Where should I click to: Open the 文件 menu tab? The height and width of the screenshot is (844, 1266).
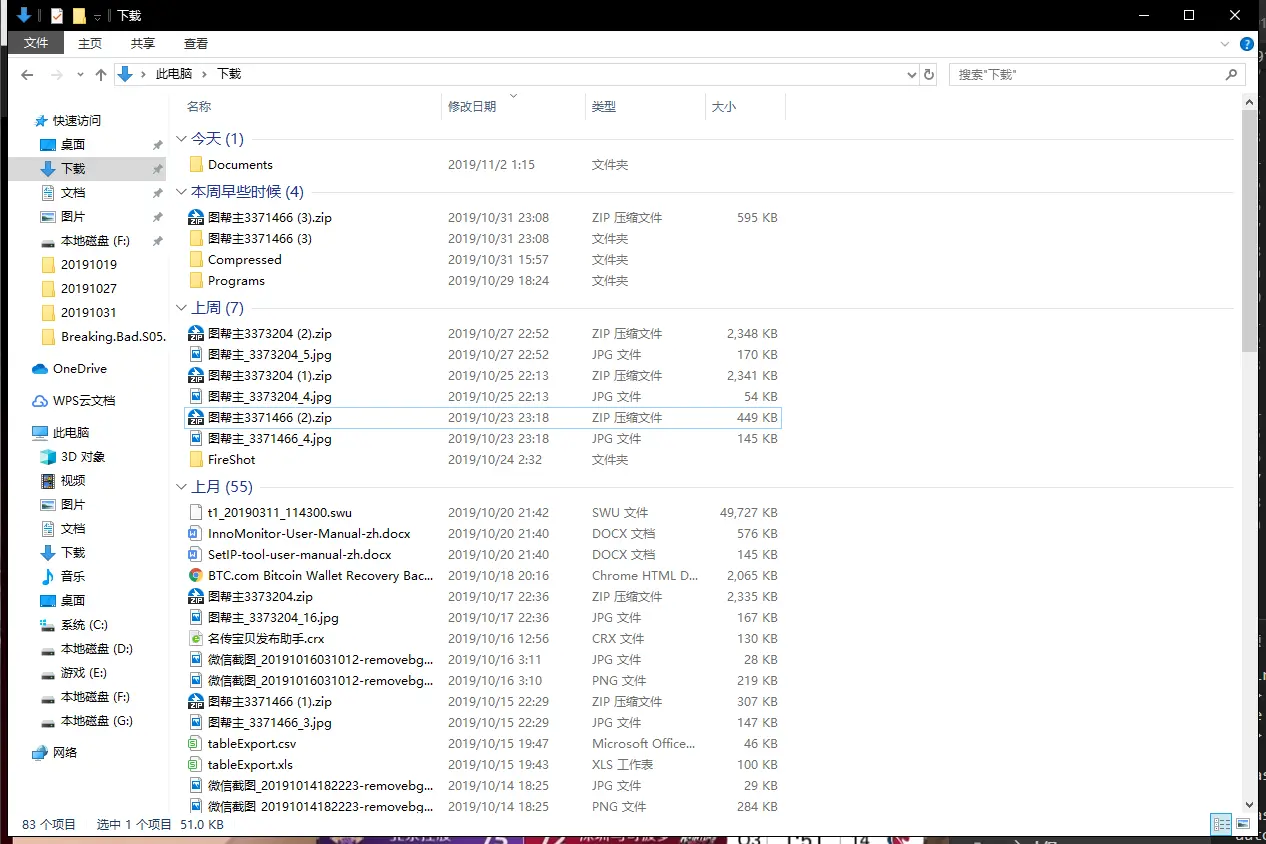[x=36, y=43]
